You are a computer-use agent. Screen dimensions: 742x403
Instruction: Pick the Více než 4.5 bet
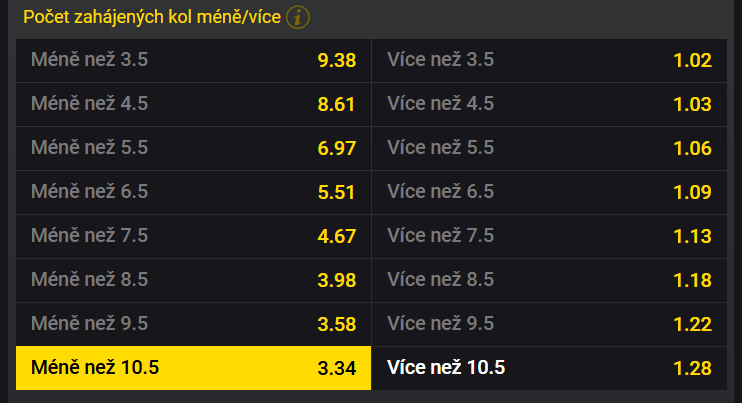pyautogui.click(x=549, y=105)
